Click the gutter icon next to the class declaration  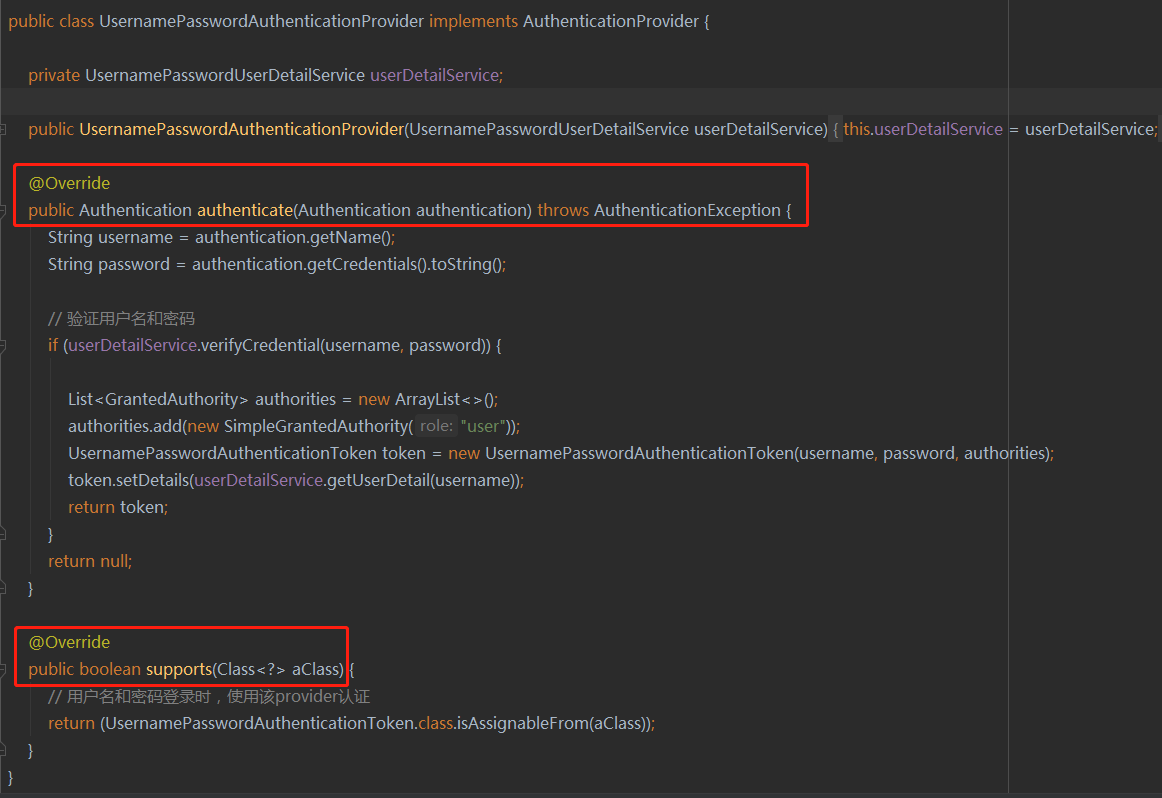click(6, 20)
